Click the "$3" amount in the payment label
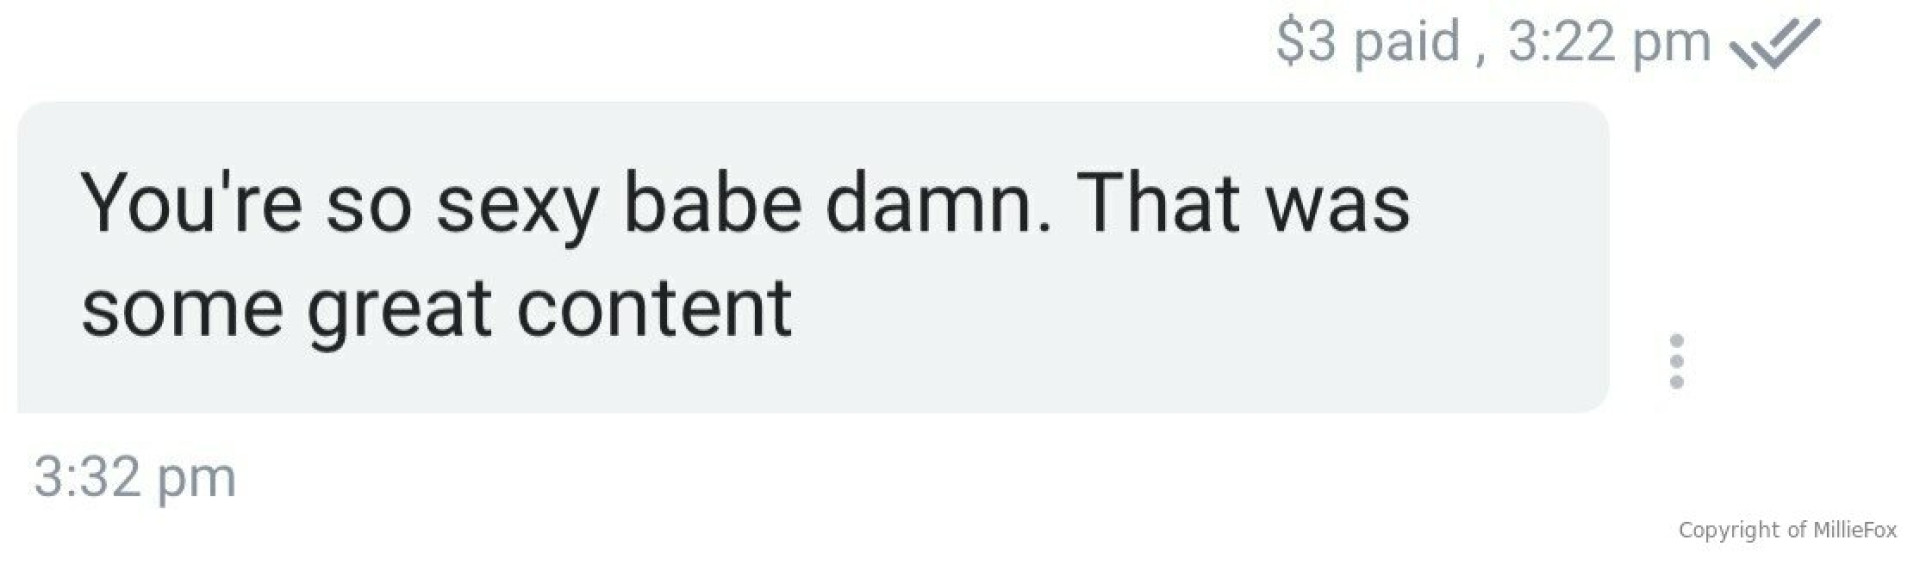Screen dimensions: 1920x565 pos(1306,43)
